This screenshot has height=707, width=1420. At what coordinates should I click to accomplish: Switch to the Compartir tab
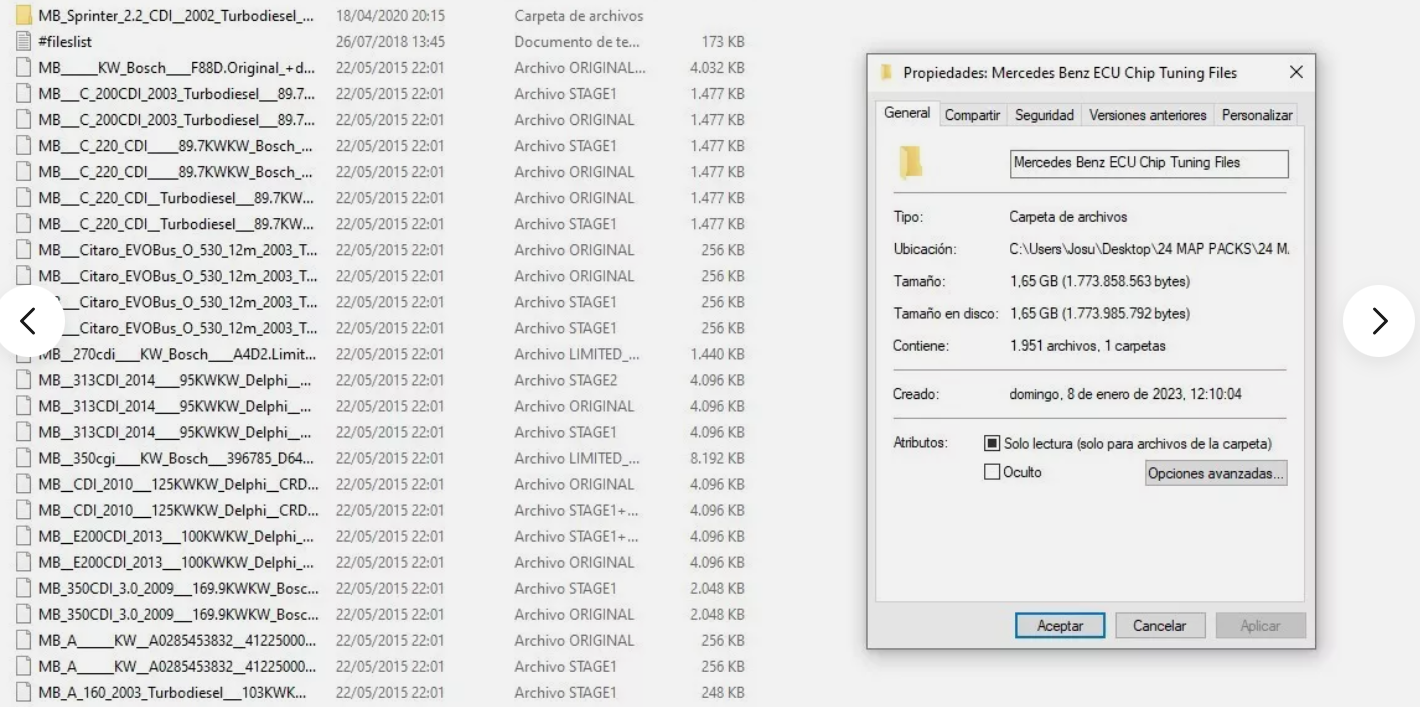tap(971, 113)
